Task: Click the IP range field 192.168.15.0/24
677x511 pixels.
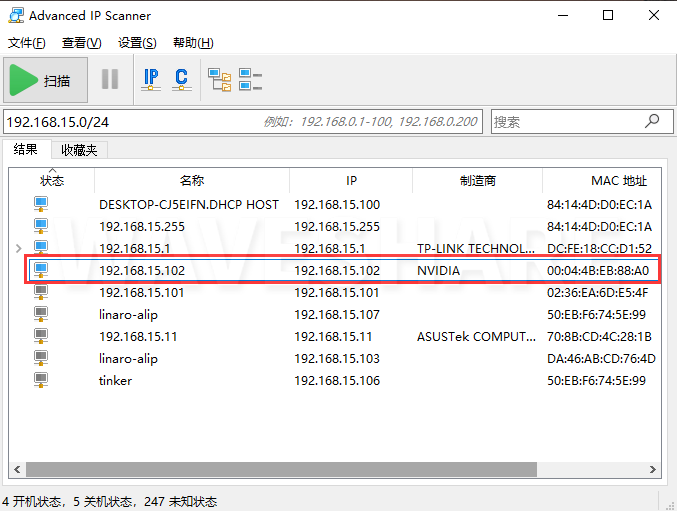Action: pyautogui.click(x=243, y=122)
